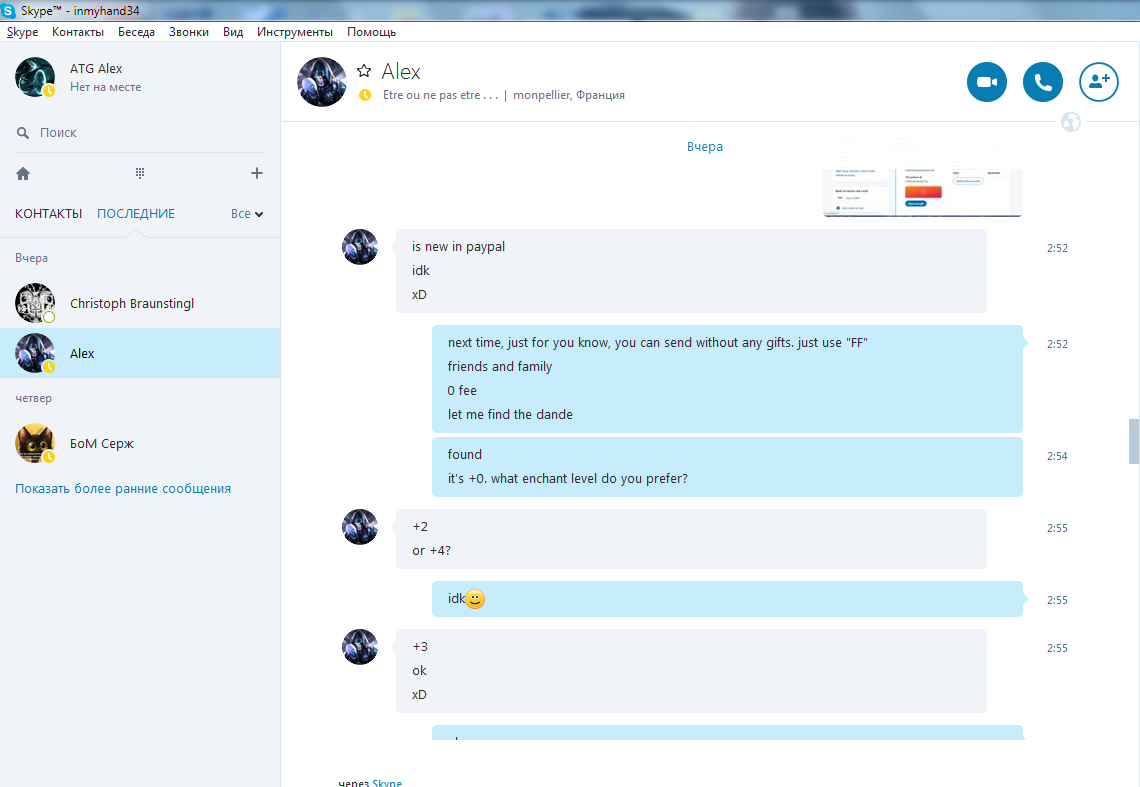Select the Alex conversation in recent list
This screenshot has width=1140, height=787.
[140, 353]
